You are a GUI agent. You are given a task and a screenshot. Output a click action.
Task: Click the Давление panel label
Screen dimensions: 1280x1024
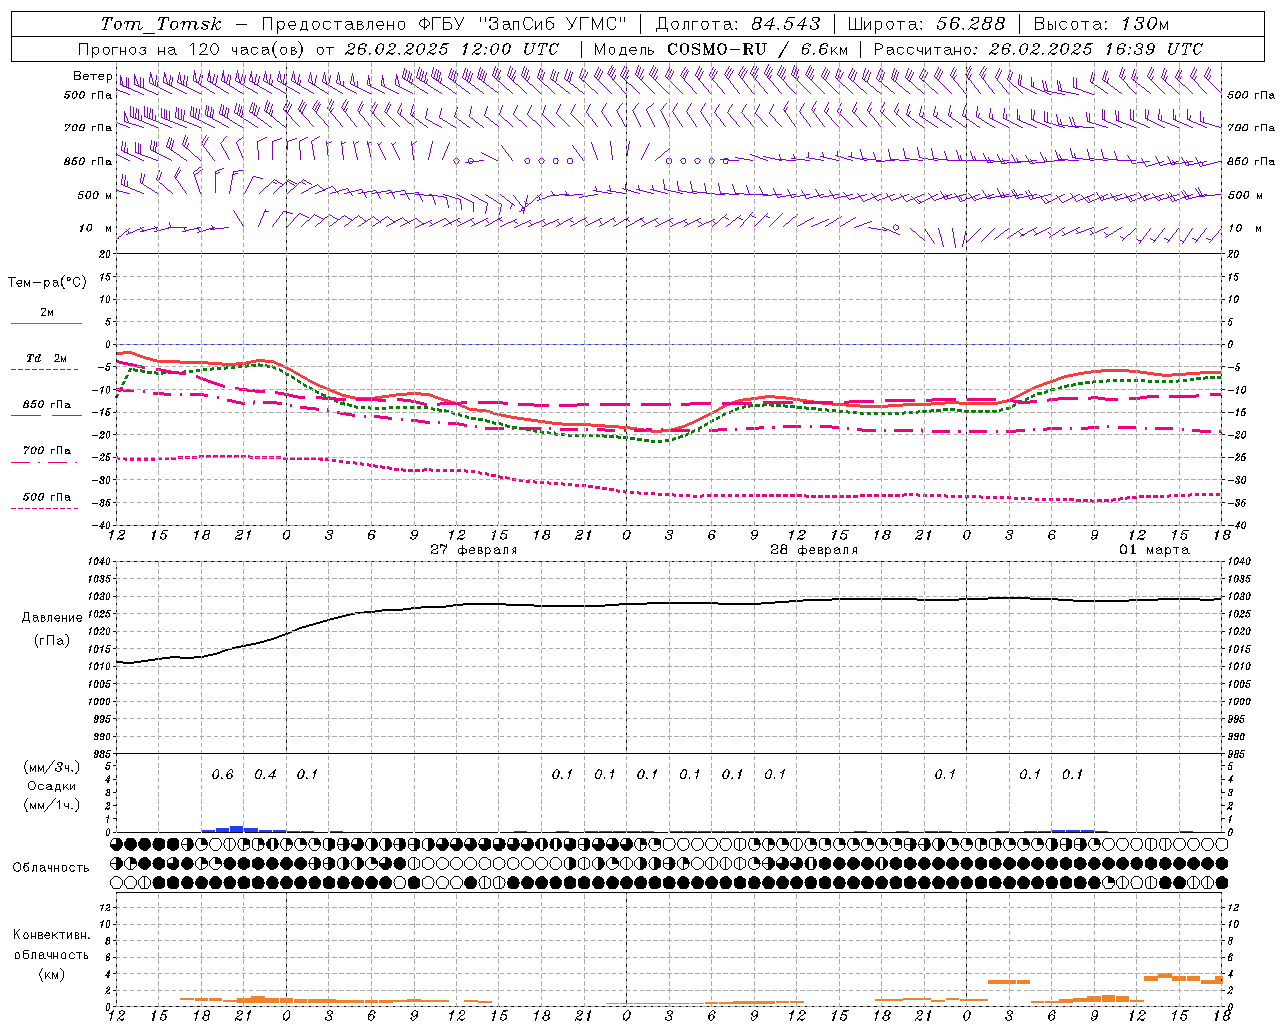point(52,618)
